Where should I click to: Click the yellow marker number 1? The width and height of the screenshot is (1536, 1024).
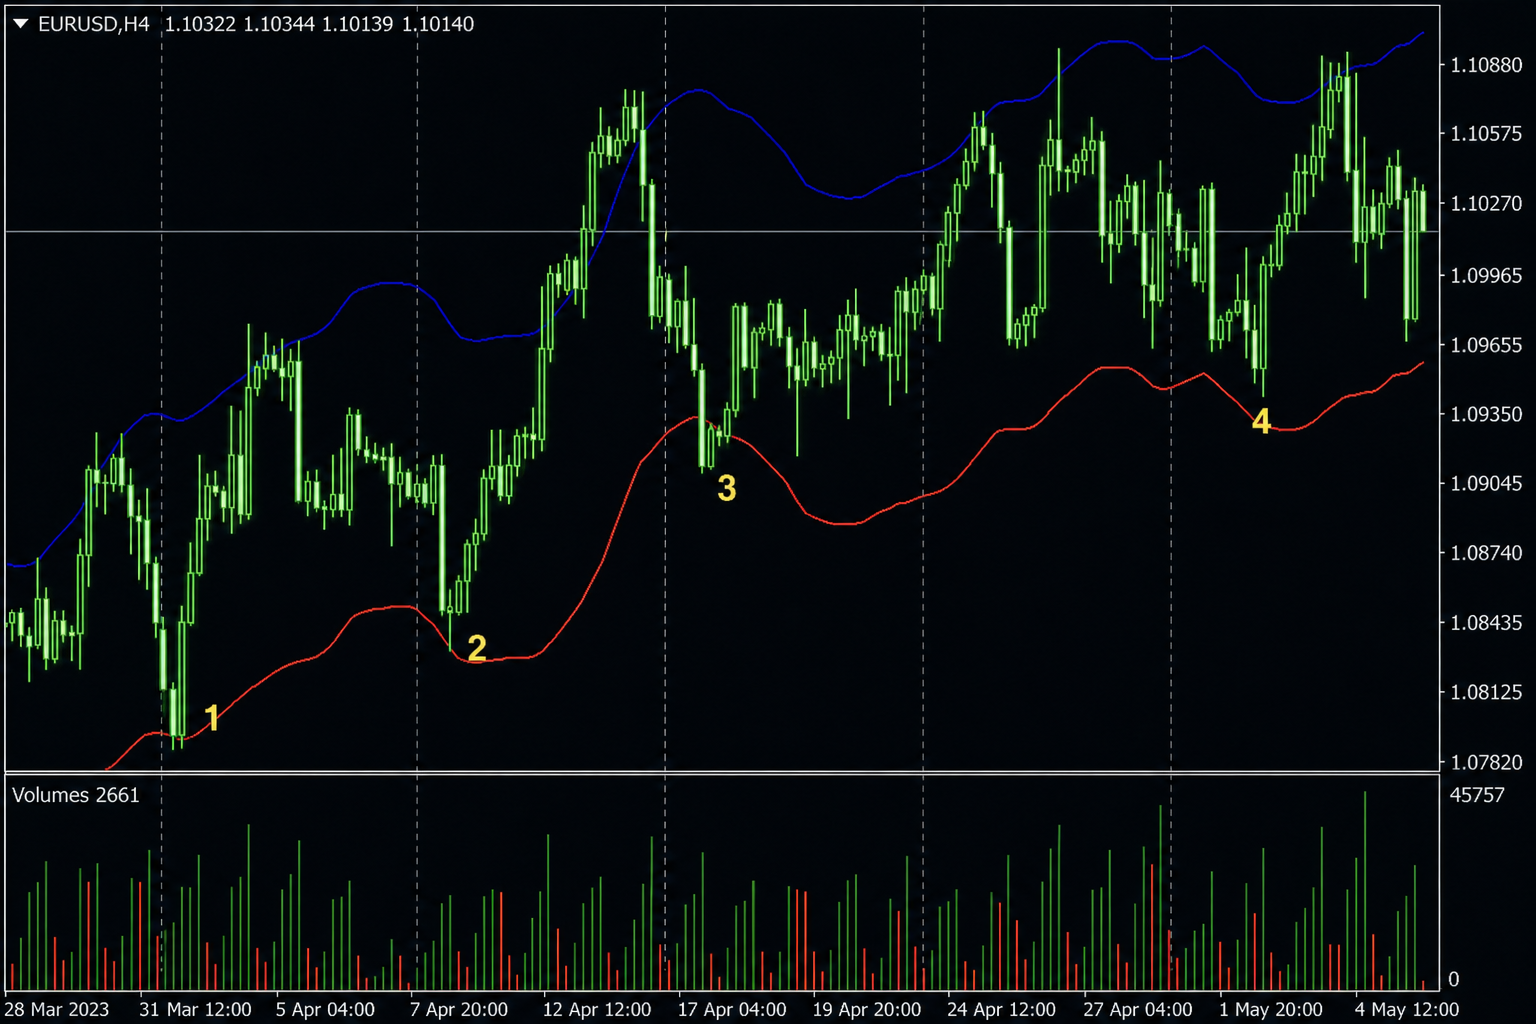tap(212, 717)
